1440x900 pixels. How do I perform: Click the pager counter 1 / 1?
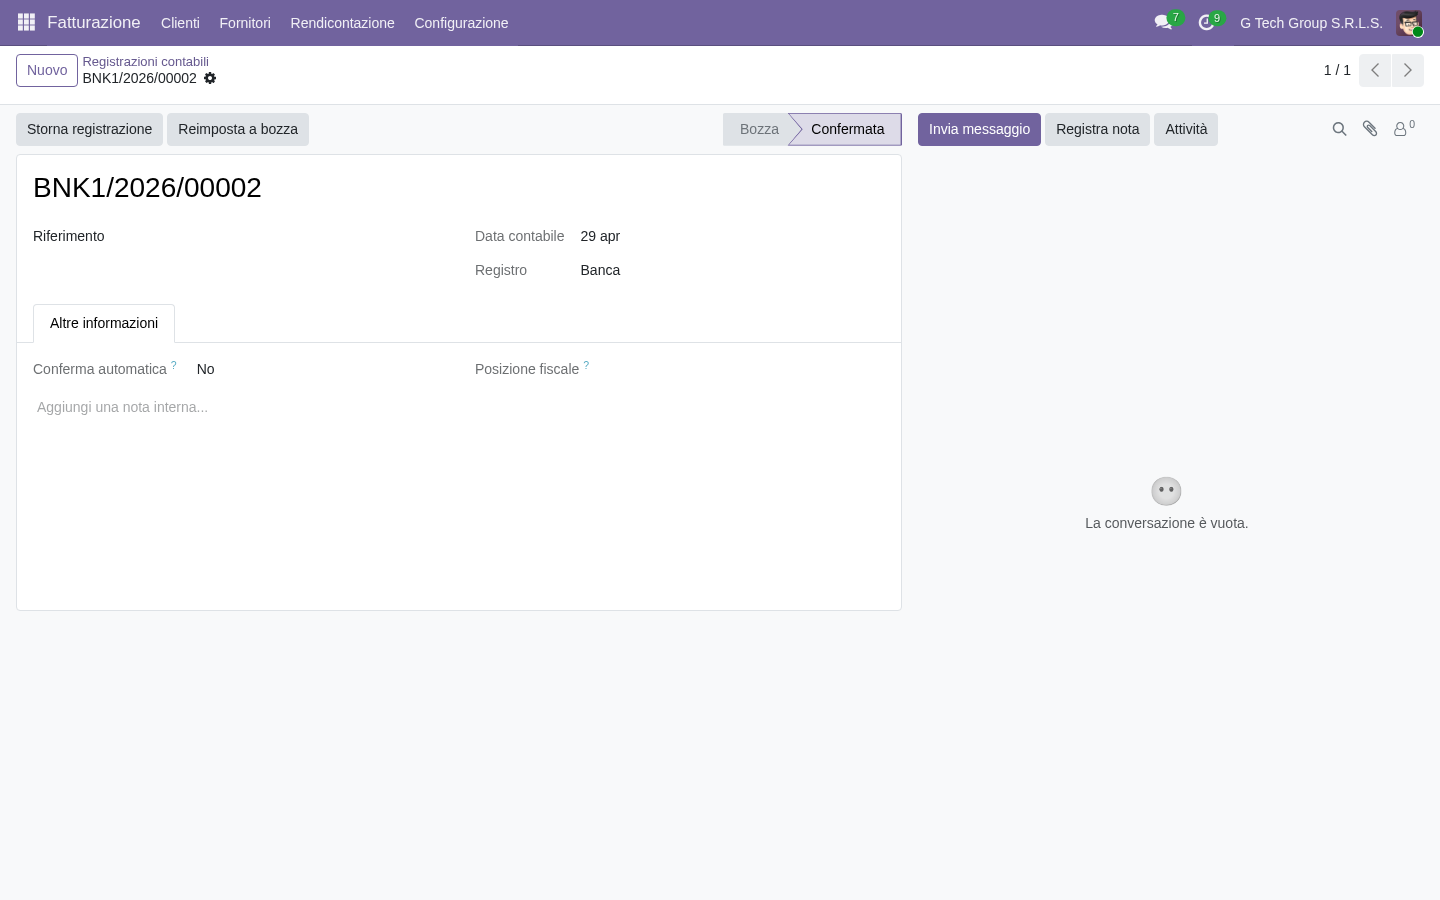[1337, 70]
